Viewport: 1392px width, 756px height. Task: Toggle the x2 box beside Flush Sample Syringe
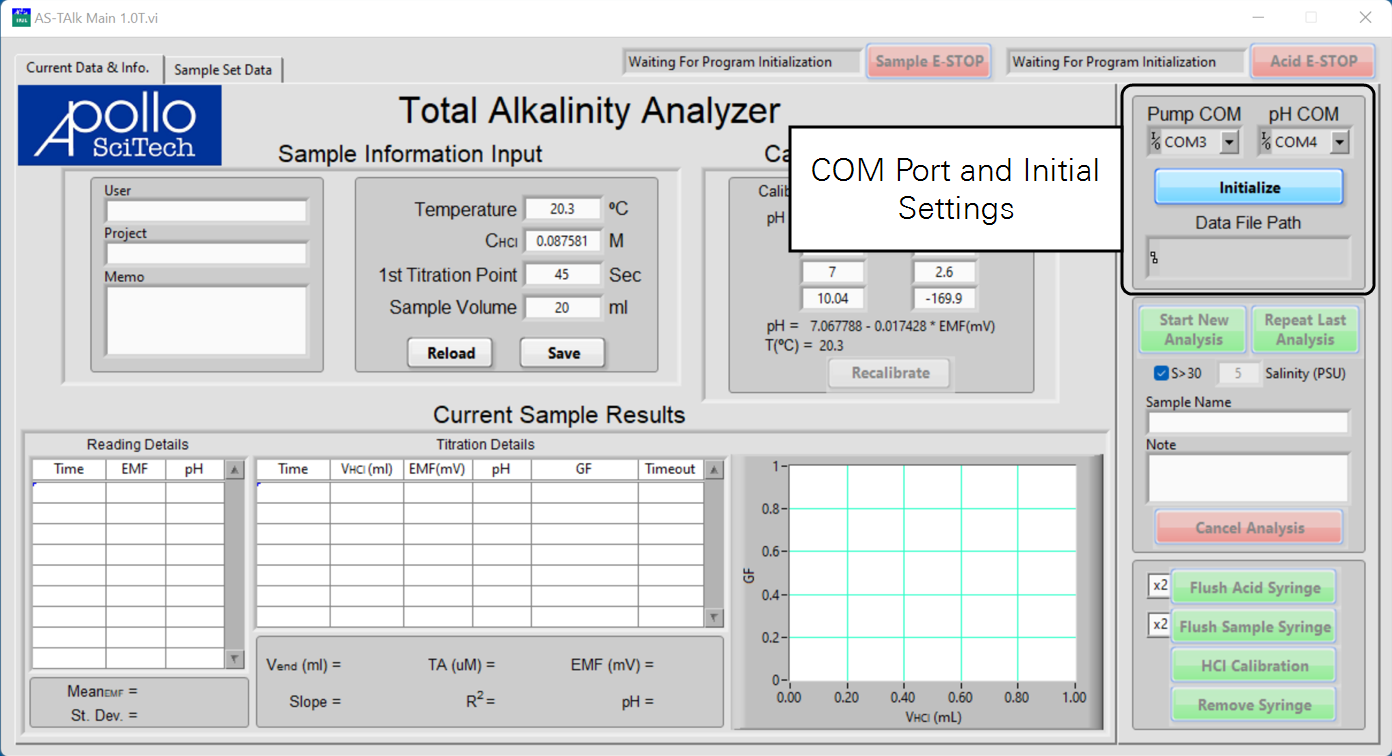[x=1159, y=626]
